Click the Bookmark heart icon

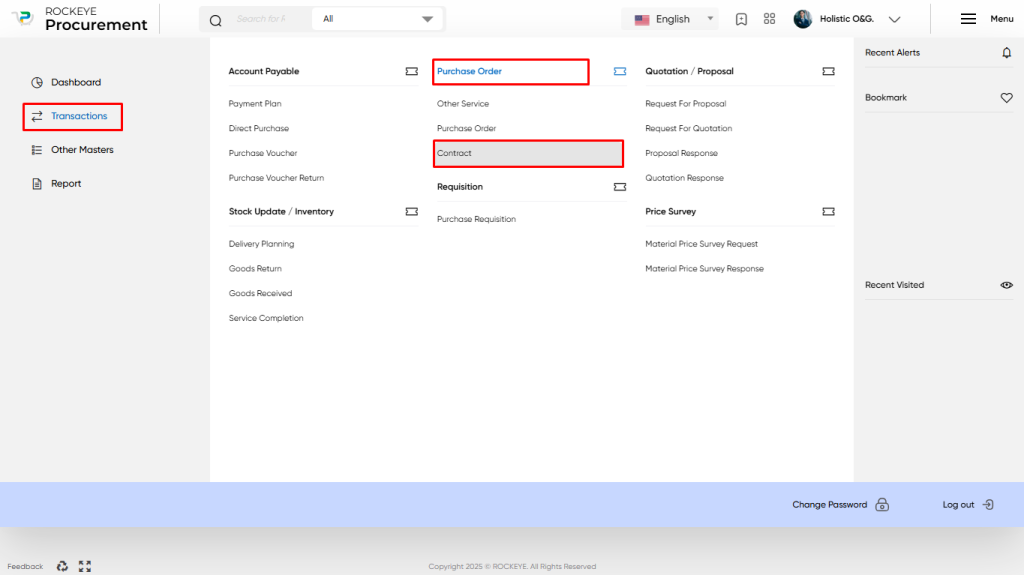1006,98
